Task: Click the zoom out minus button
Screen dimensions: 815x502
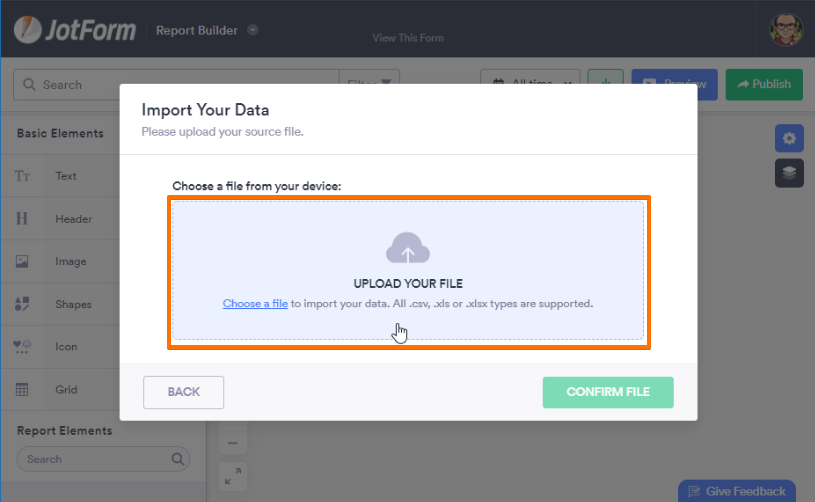Action: (x=232, y=442)
